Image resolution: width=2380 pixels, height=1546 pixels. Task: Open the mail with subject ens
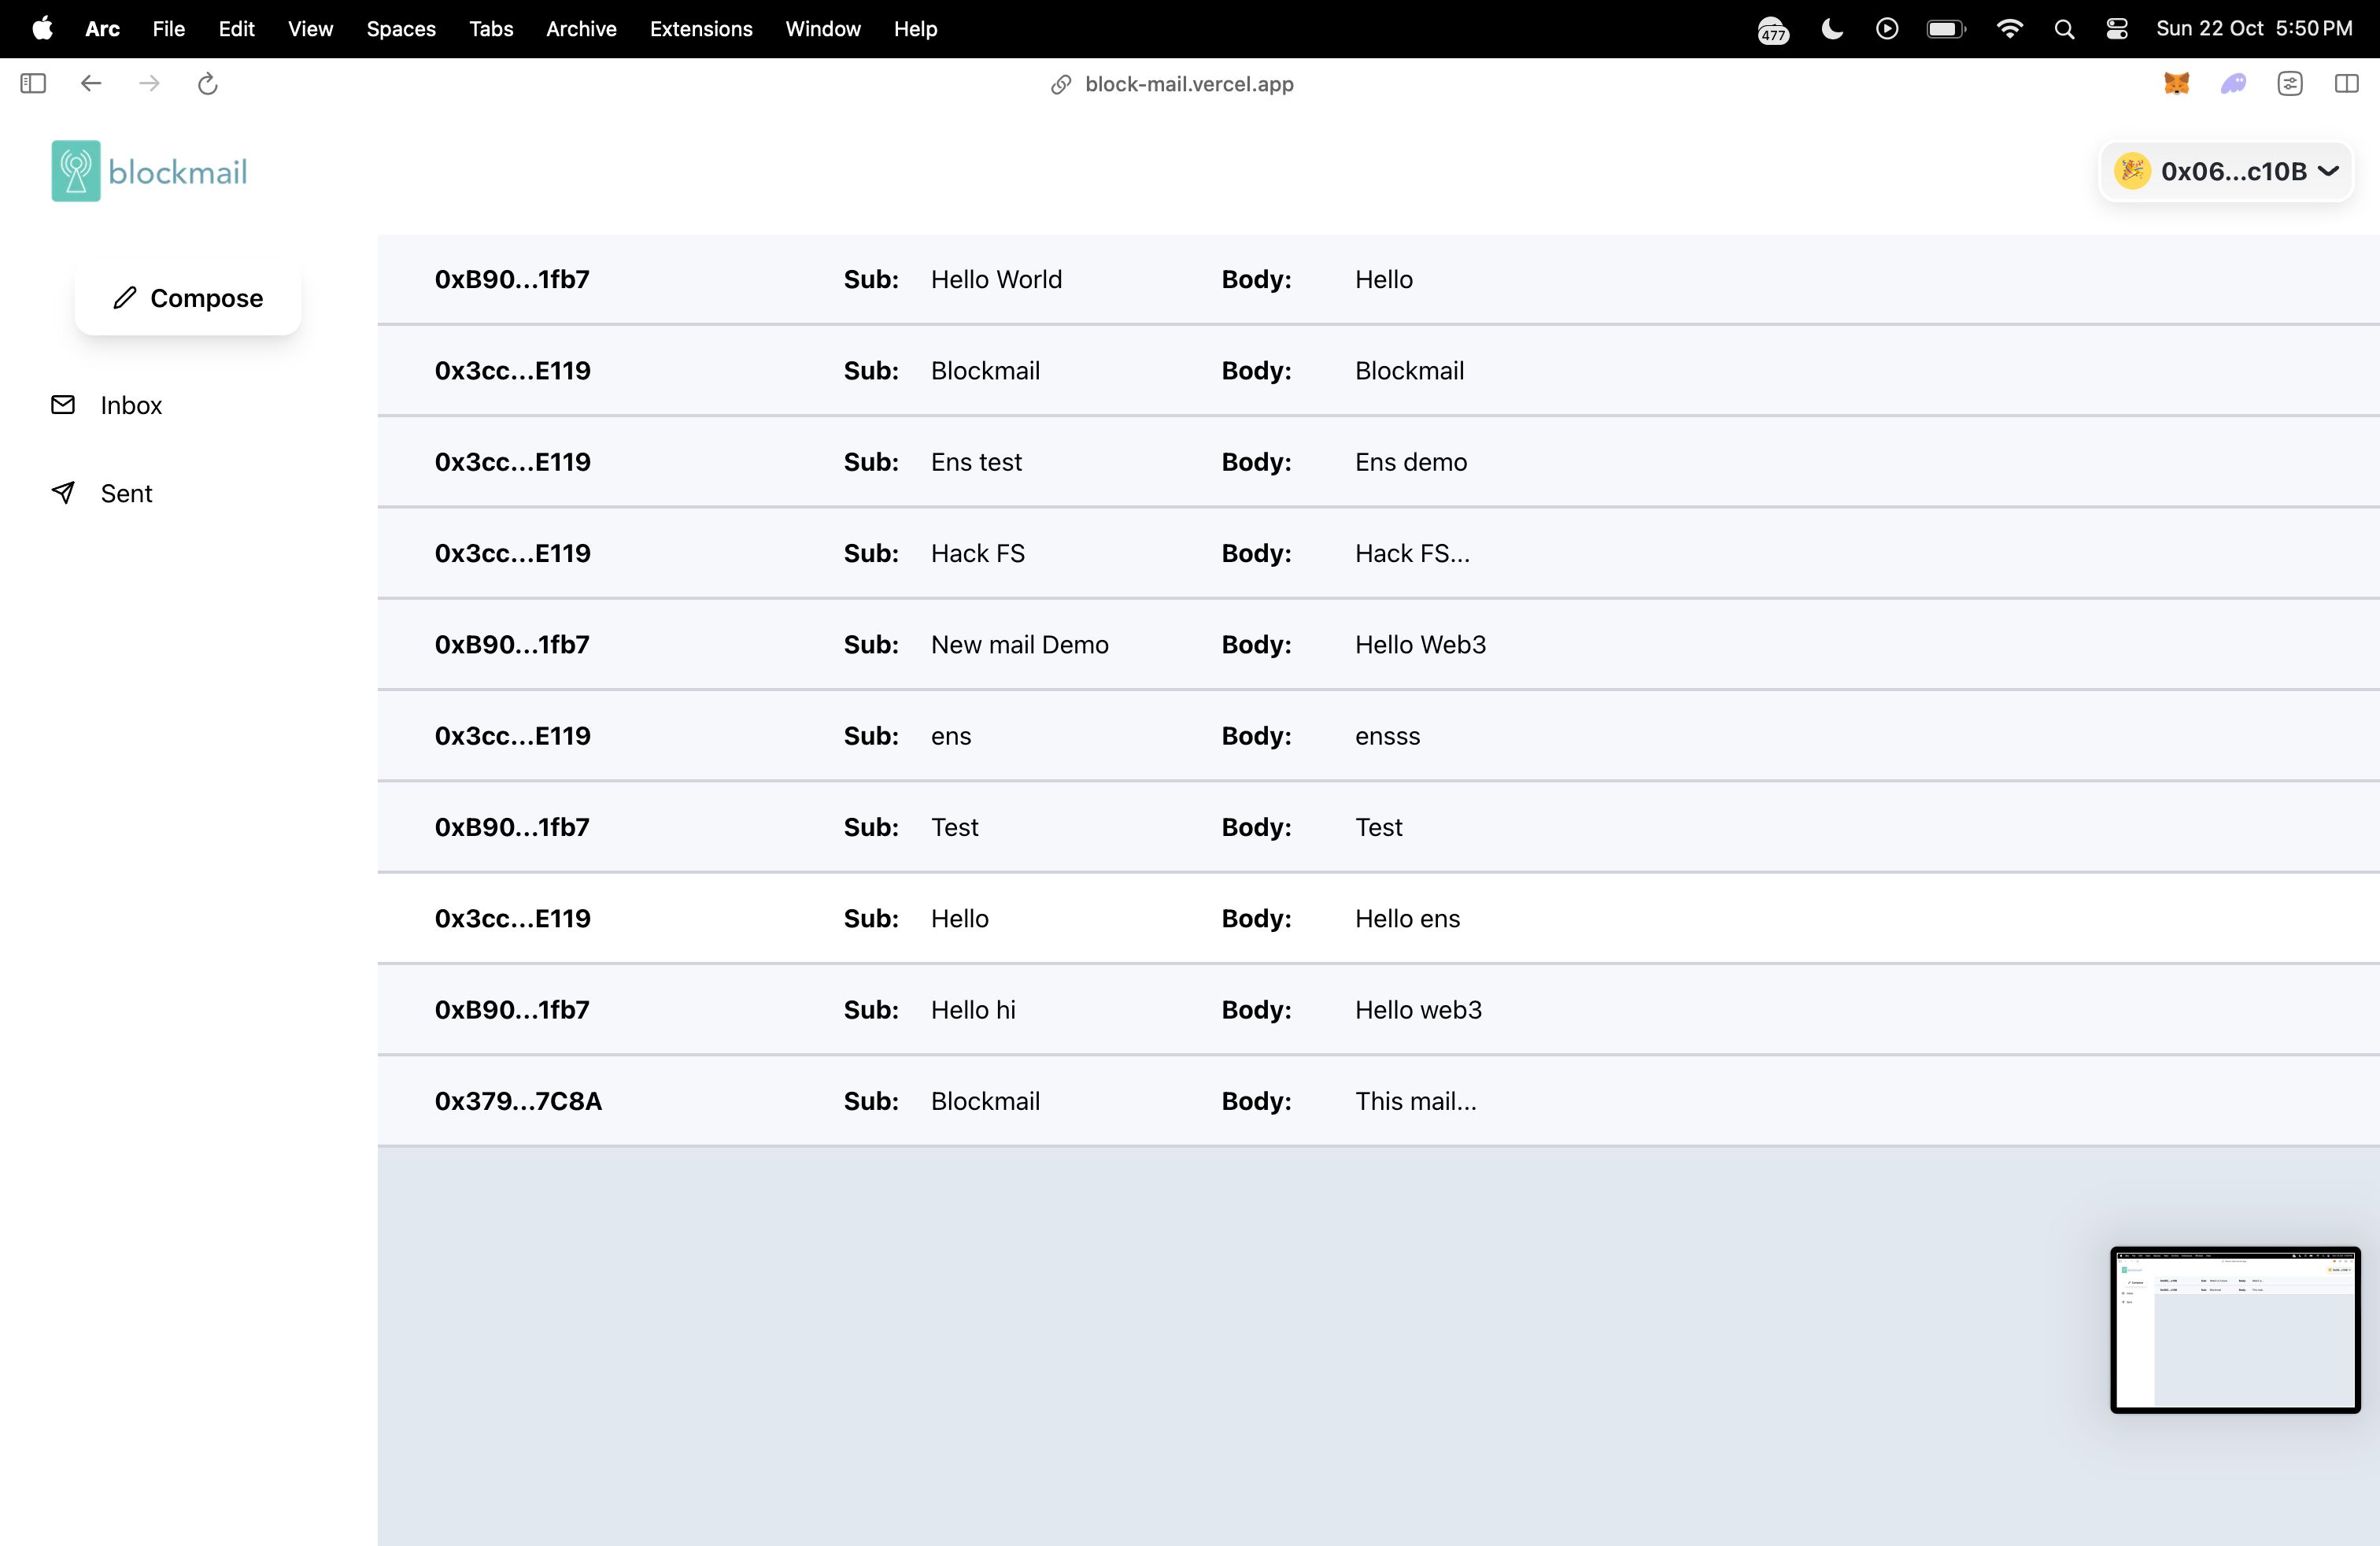pos(1378,736)
